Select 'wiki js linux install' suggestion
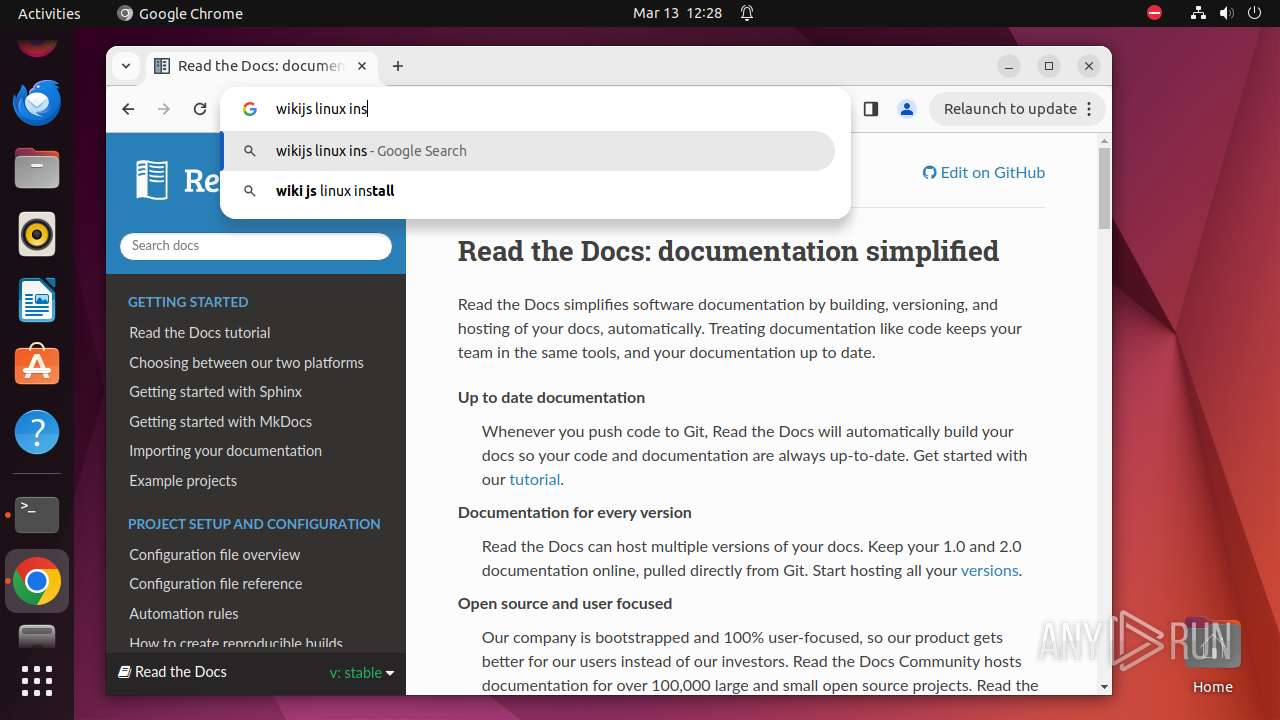The width and height of the screenshot is (1280, 720). point(528,191)
